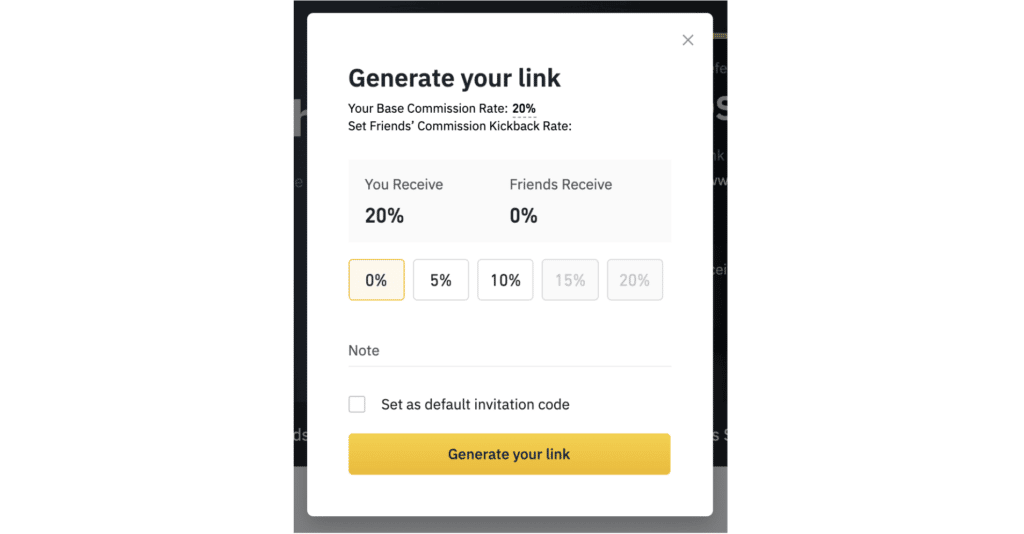Click the 'Generate your link' dialog heading
This screenshot has height=534, width=1024.
click(x=454, y=78)
